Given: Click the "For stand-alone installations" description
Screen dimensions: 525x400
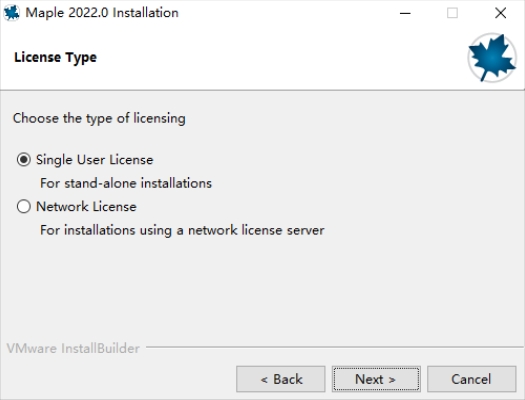Looking at the screenshot, I should (126, 183).
